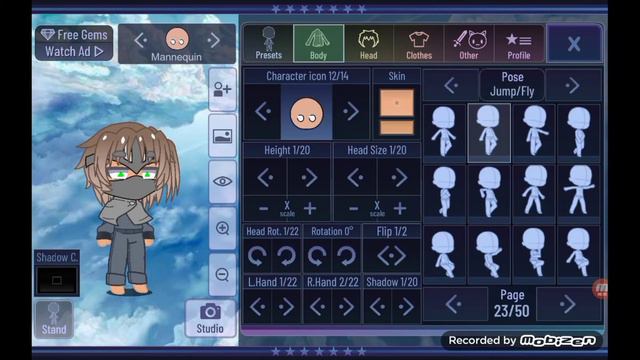Viewport: 640px width, 360px height.
Task: Switch to the Body tab
Action: point(318,43)
